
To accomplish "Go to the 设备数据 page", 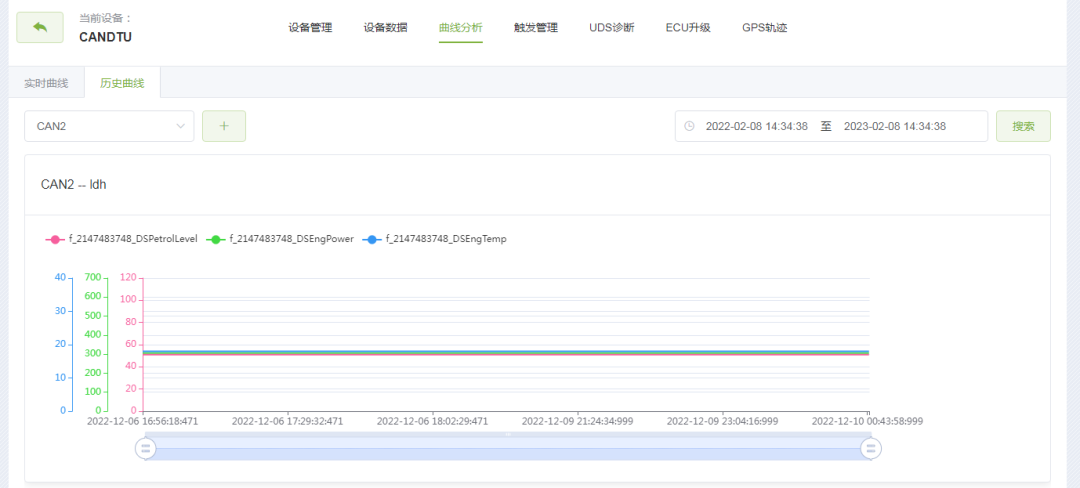I will [385, 28].
